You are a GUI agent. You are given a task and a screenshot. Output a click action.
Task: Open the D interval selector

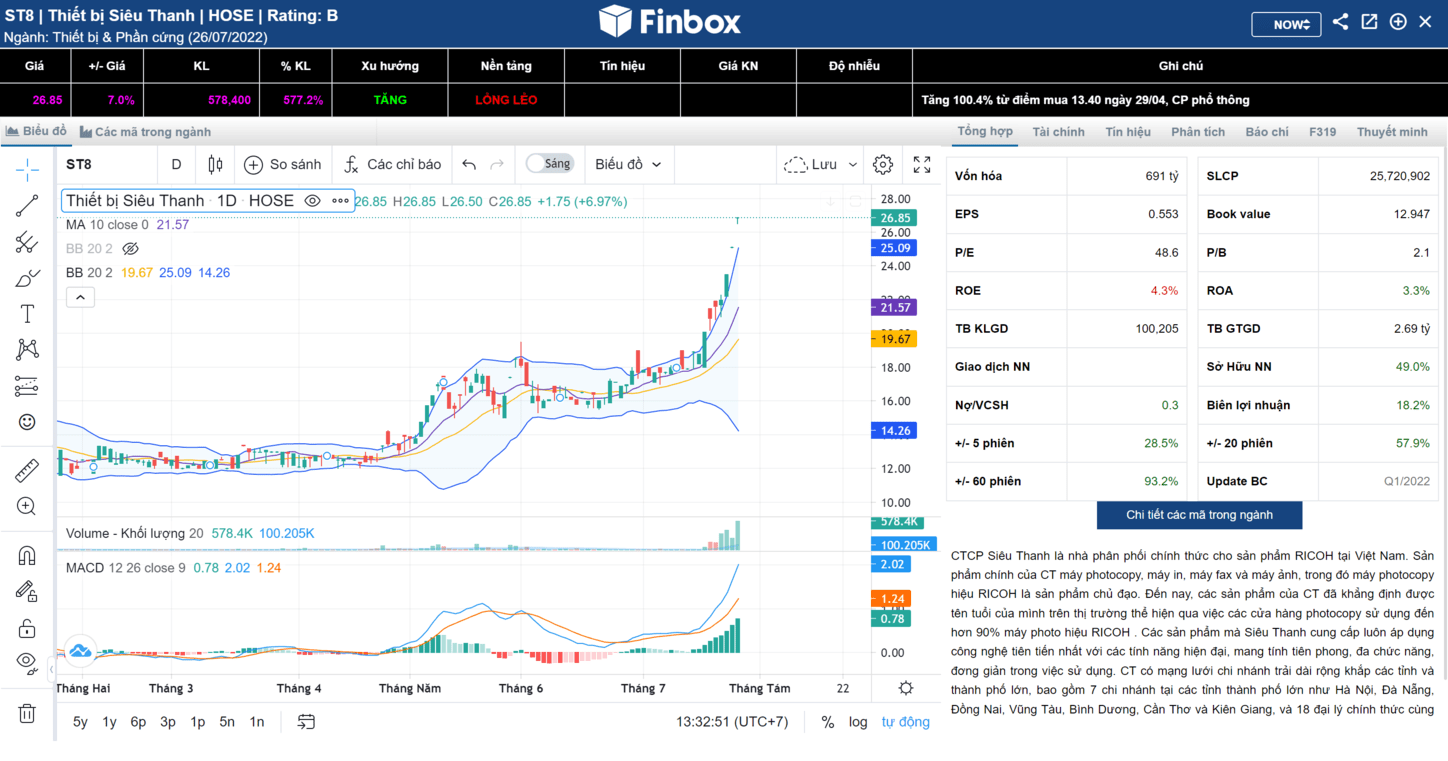pyautogui.click(x=177, y=165)
